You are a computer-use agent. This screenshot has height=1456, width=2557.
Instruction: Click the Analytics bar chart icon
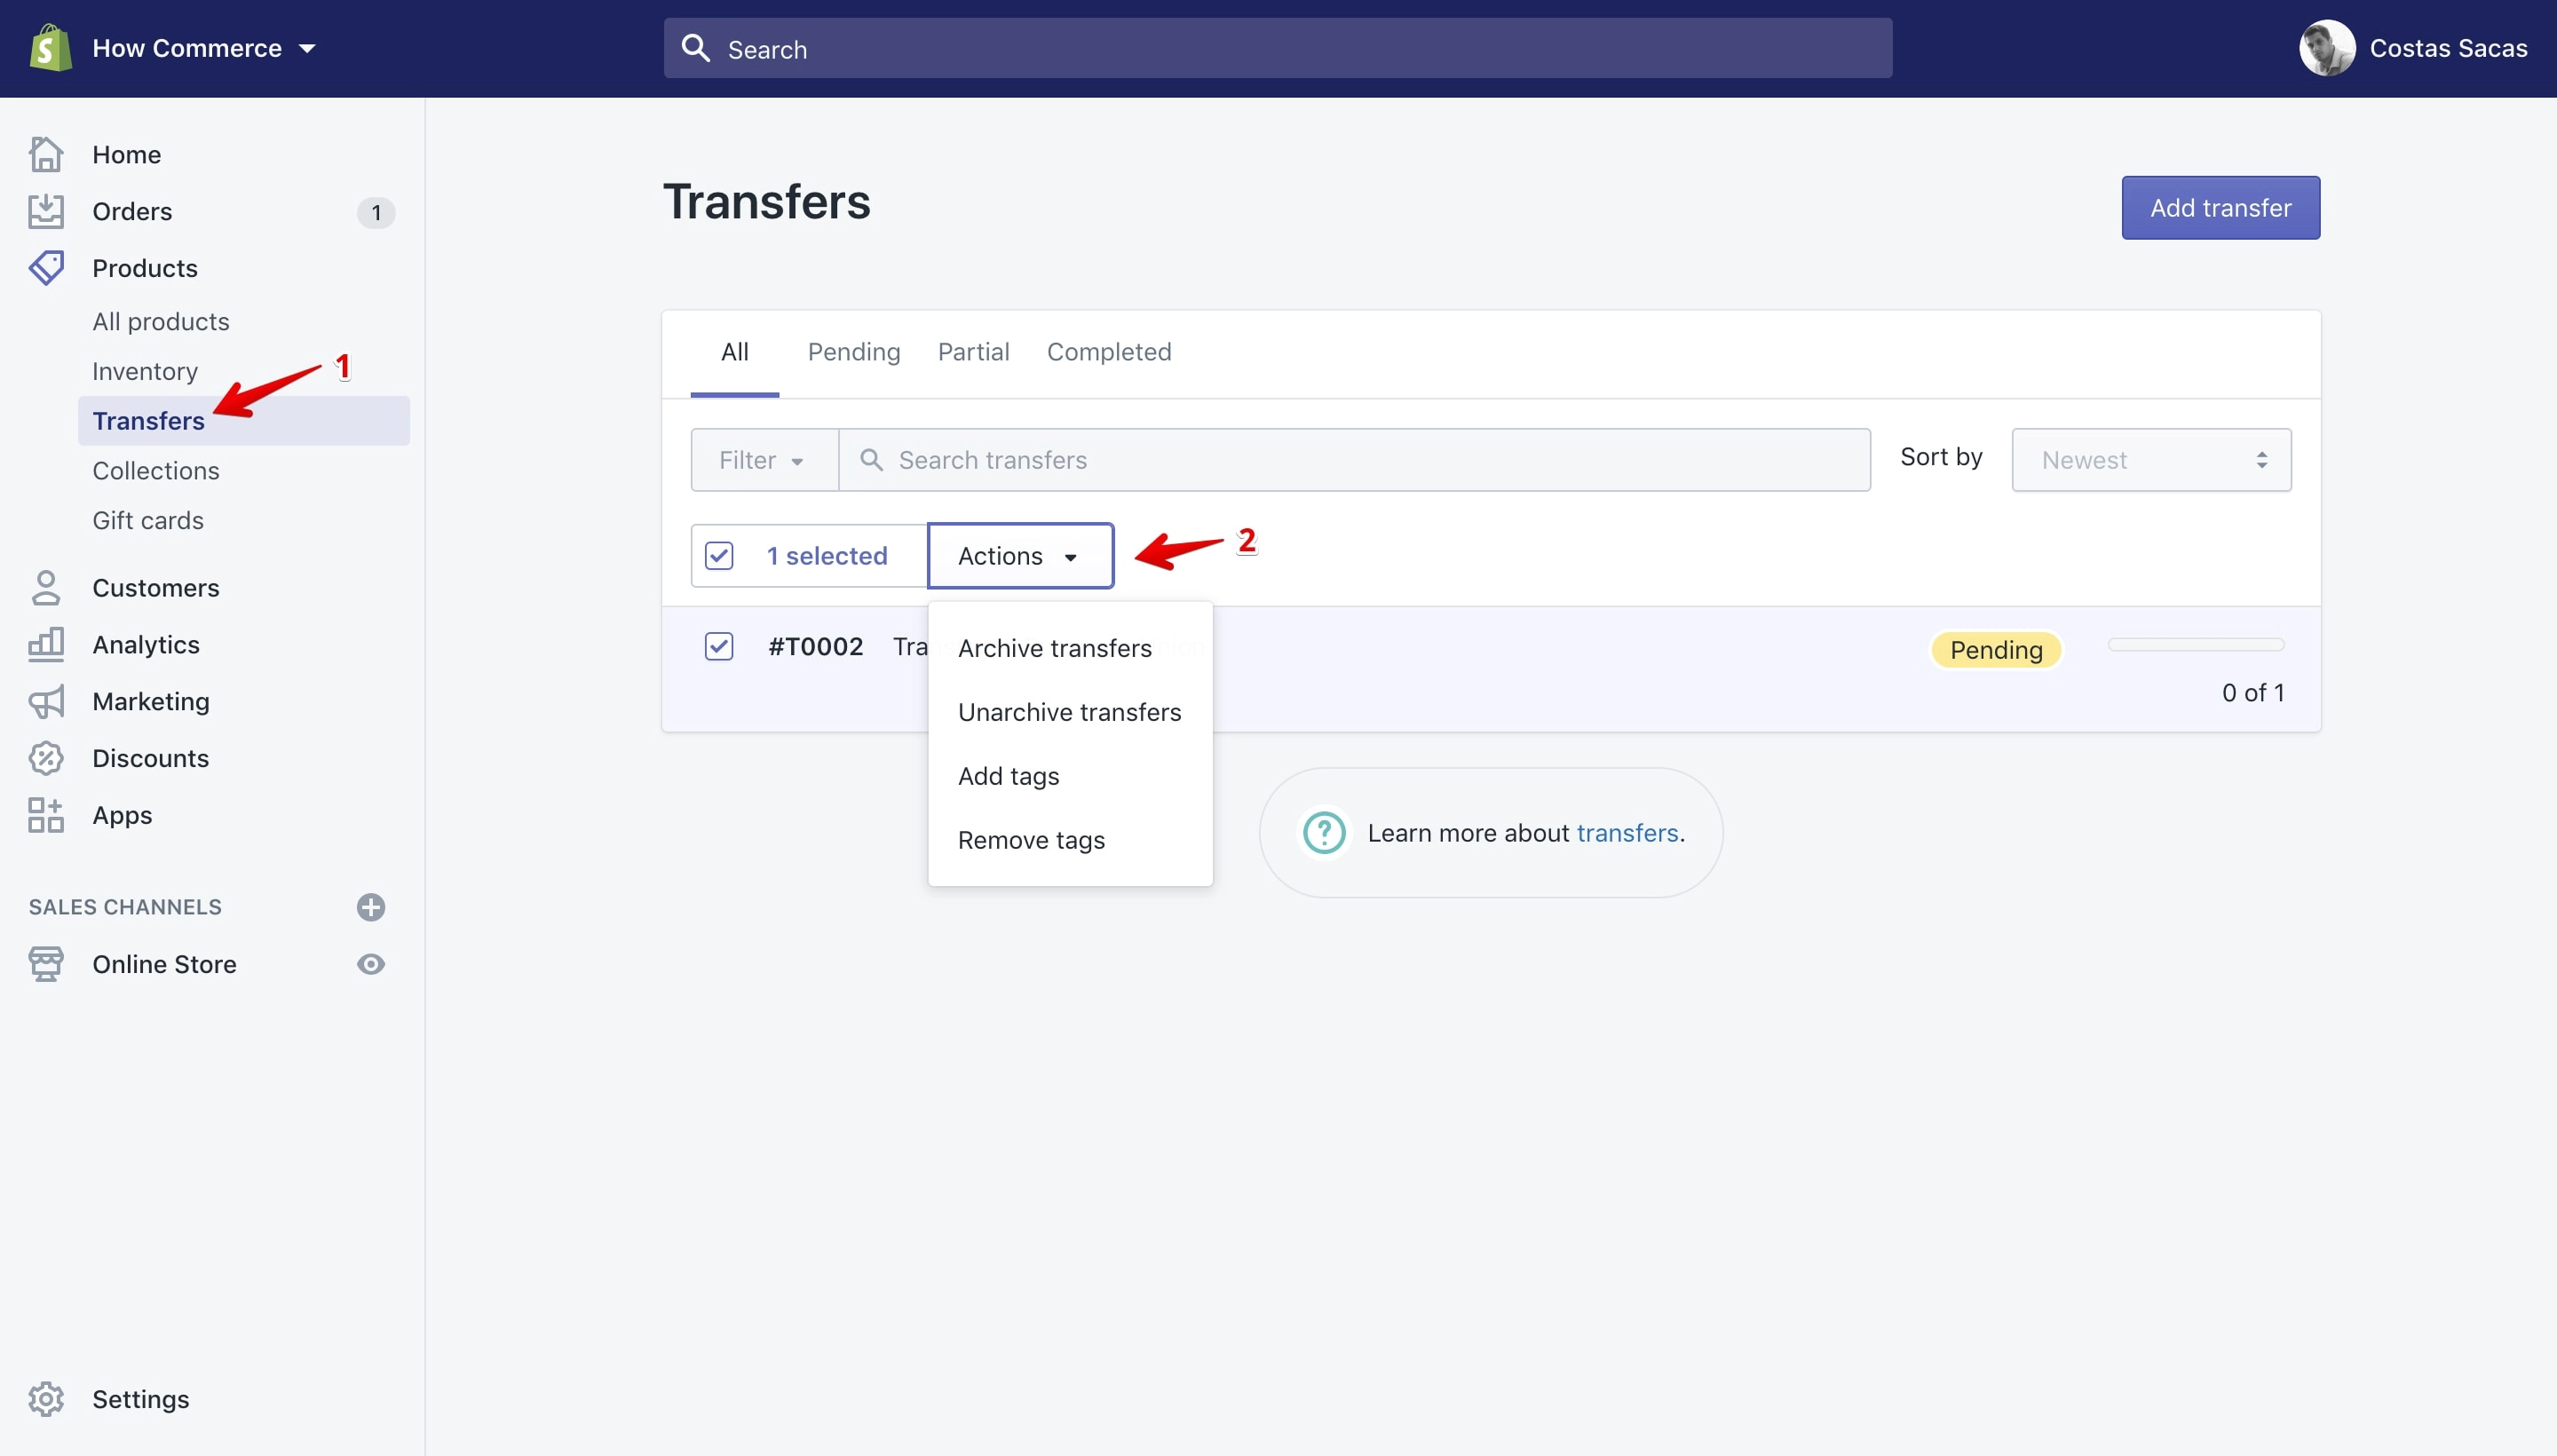coord(46,645)
